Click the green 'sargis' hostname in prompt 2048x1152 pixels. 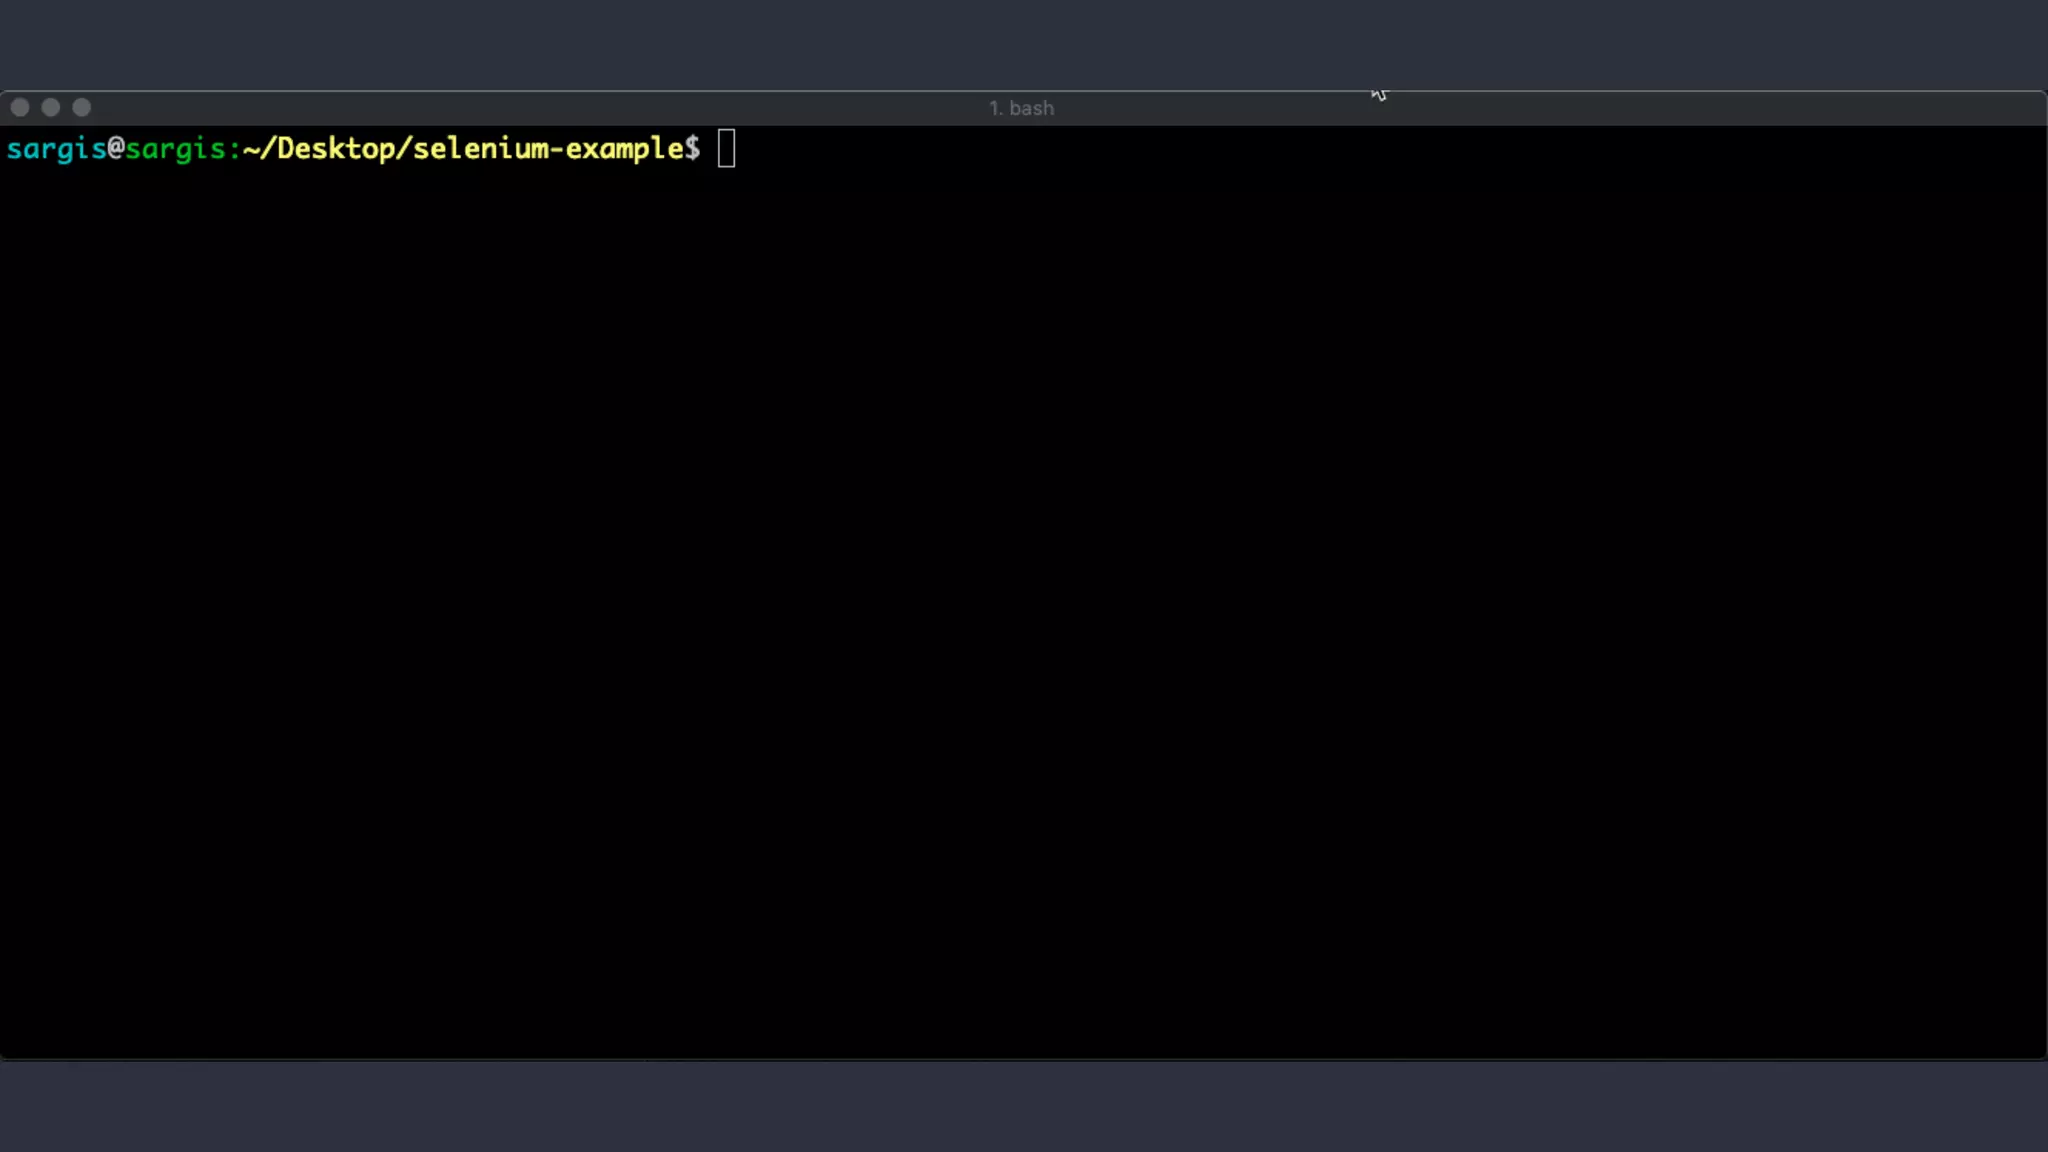pos(175,149)
